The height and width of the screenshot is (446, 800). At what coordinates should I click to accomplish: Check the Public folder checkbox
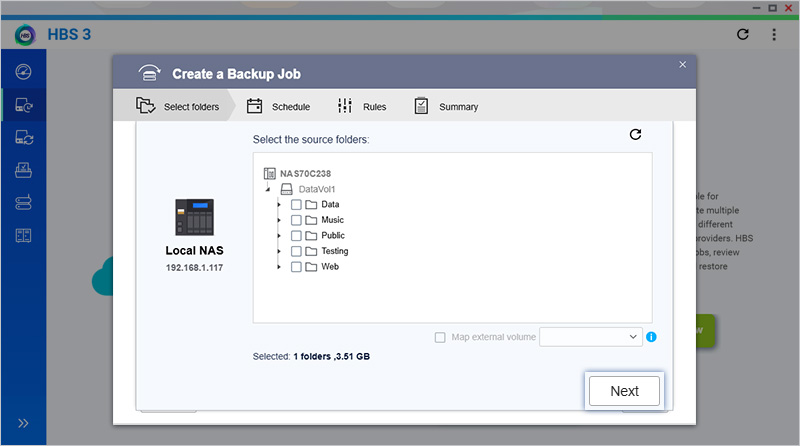pos(296,236)
